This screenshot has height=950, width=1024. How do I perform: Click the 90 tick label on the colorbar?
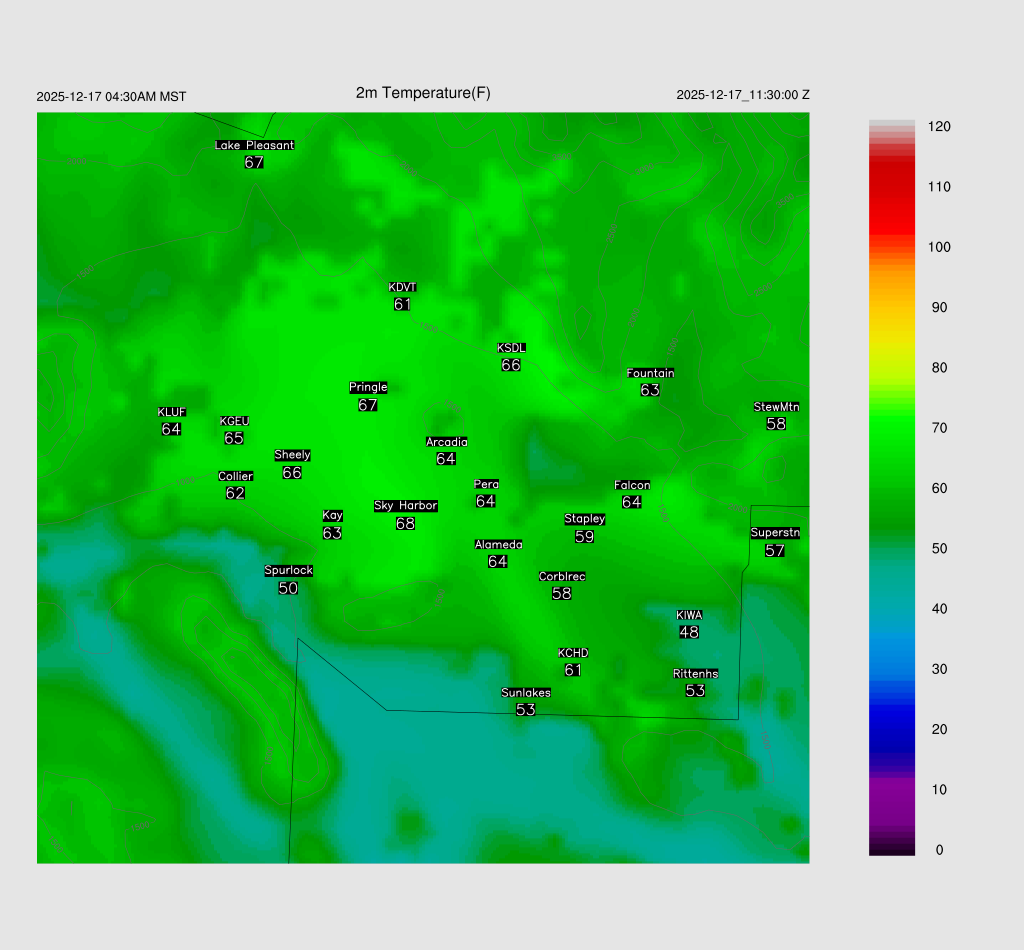tap(939, 308)
